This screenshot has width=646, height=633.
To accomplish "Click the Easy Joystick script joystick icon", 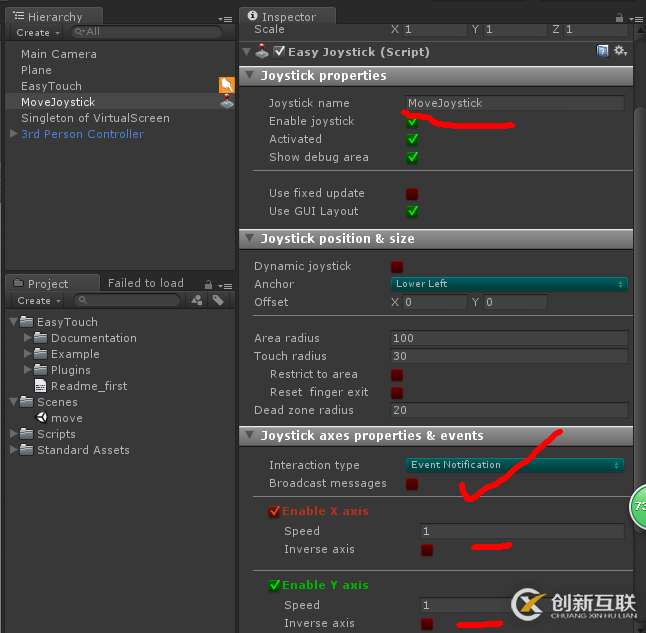I will tap(262, 52).
